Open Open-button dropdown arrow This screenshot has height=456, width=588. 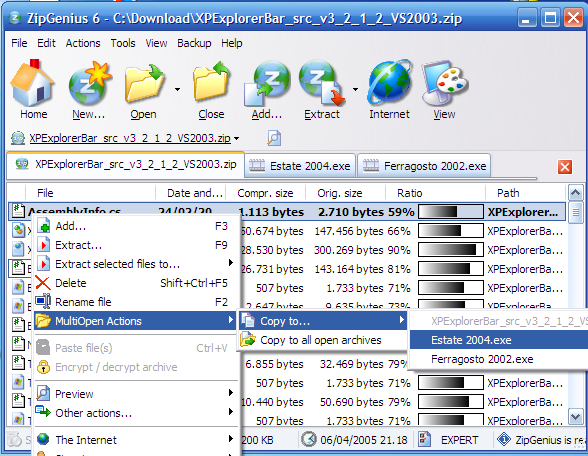point(177,89)
